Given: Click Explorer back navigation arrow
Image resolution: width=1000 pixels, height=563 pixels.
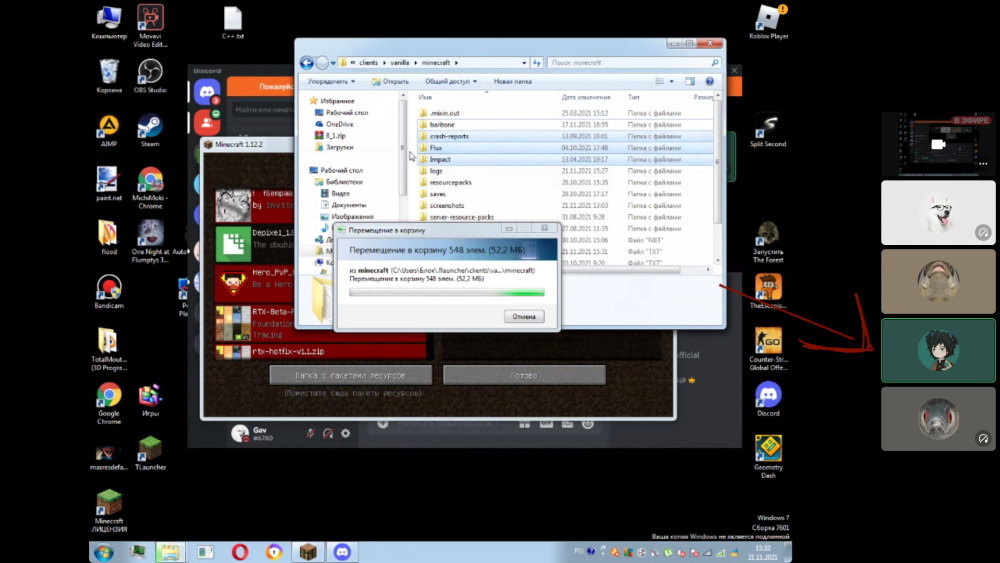Looking at the screenshot, I should (x=307, y=62).
